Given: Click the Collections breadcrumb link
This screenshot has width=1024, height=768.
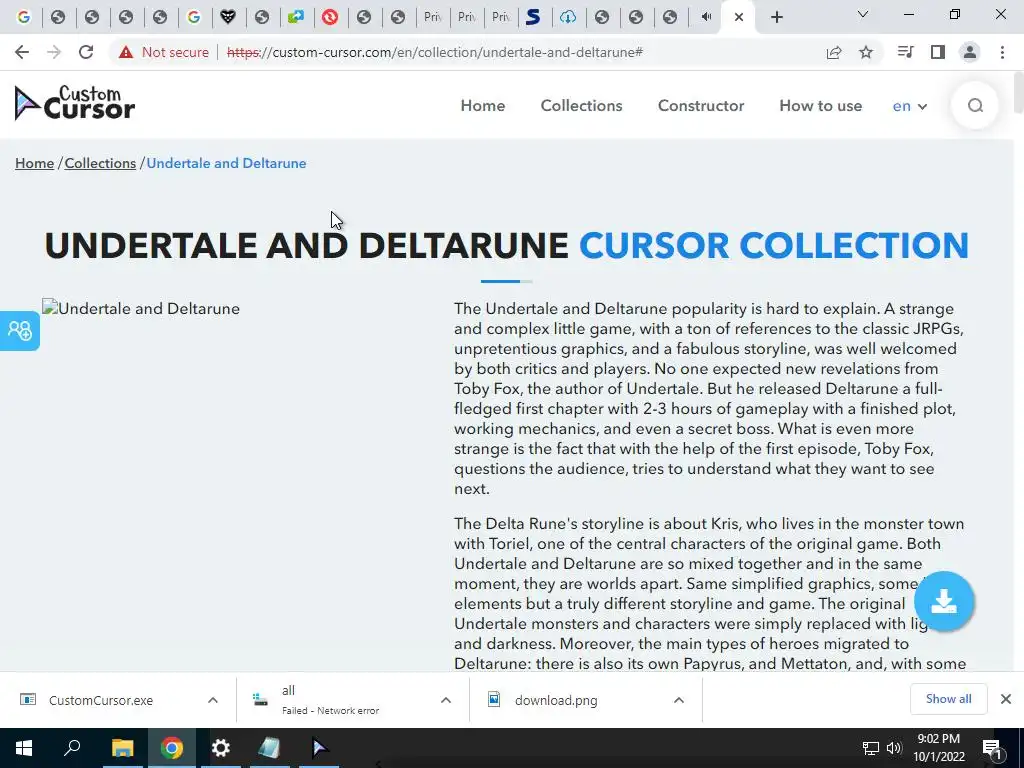Looking at the screenshot, I should point(100,163).
